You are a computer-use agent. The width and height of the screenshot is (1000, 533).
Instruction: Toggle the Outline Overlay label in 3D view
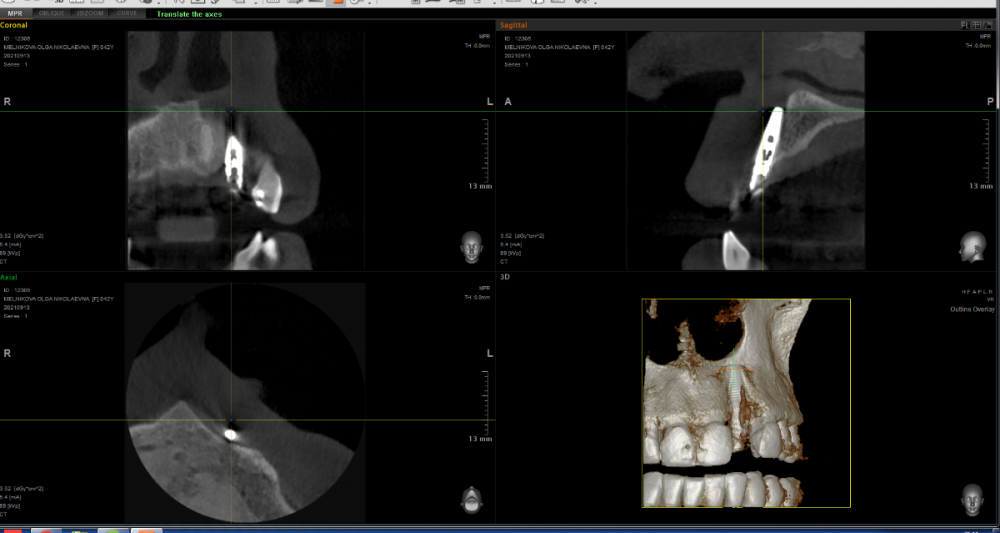972,309
